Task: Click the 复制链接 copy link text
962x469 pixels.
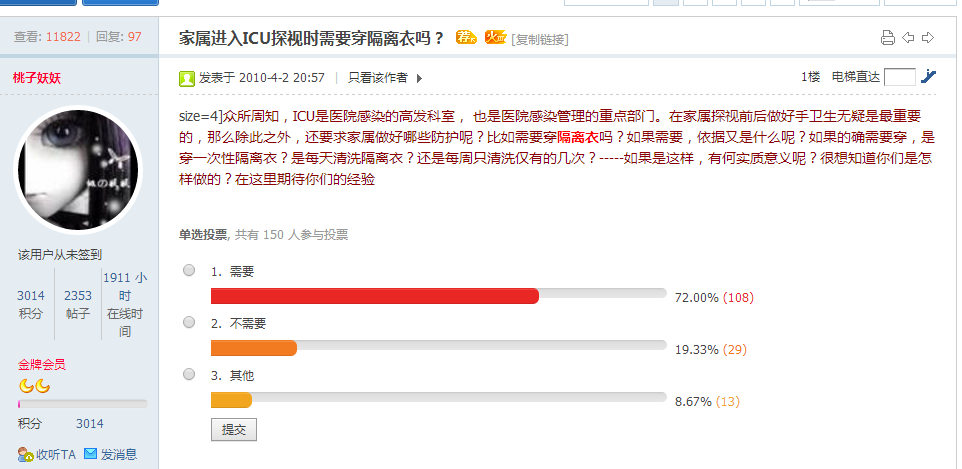Action: point(540,40)
